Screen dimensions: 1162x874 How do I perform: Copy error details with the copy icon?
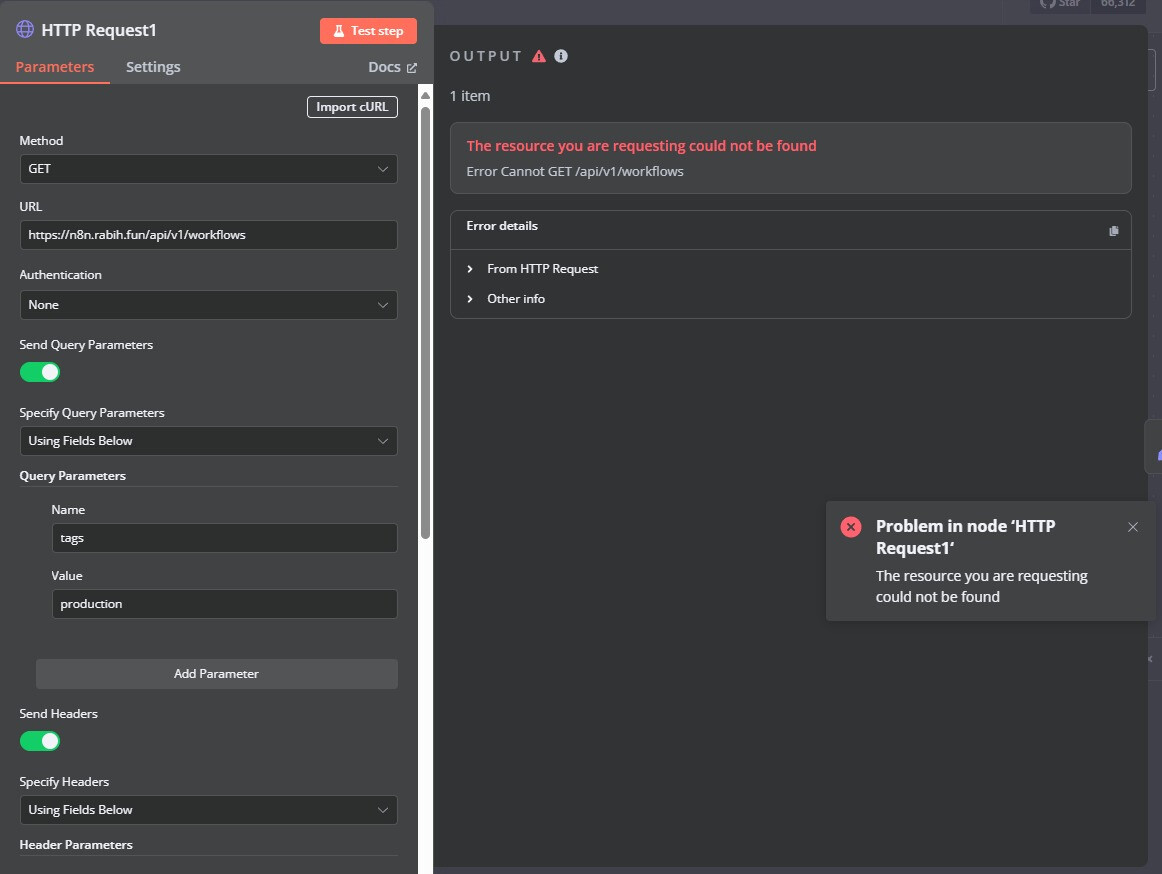coord(1114,231)
